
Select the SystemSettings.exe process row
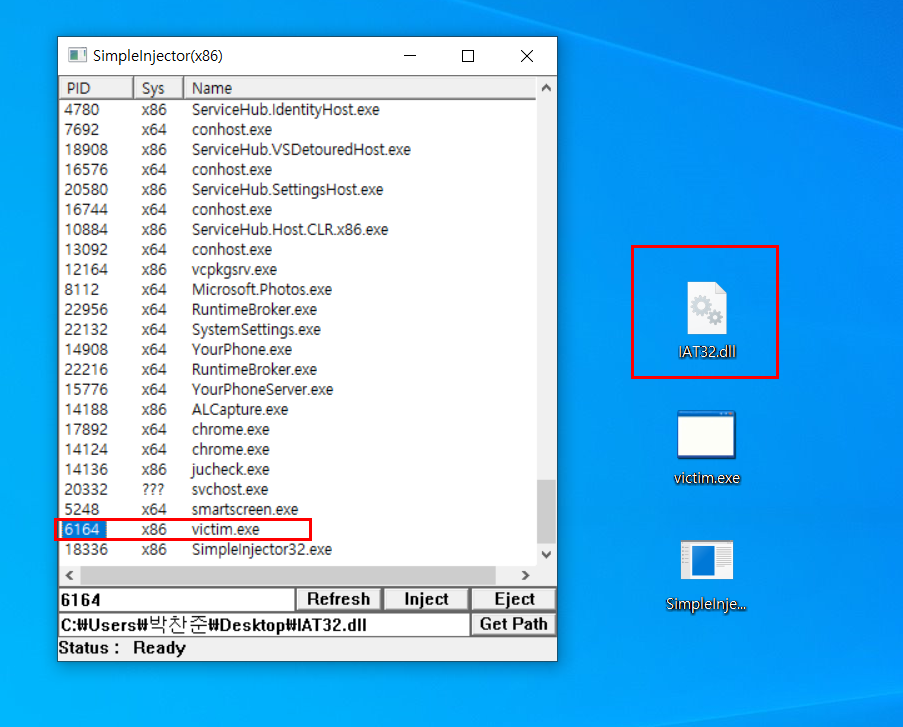click(297, 330)
